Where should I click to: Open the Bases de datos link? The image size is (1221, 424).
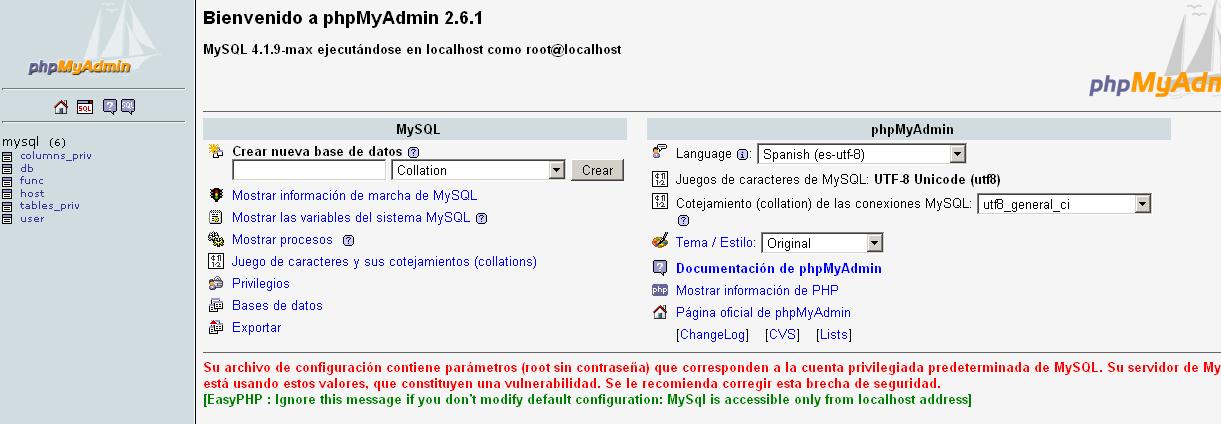point(277,306)
